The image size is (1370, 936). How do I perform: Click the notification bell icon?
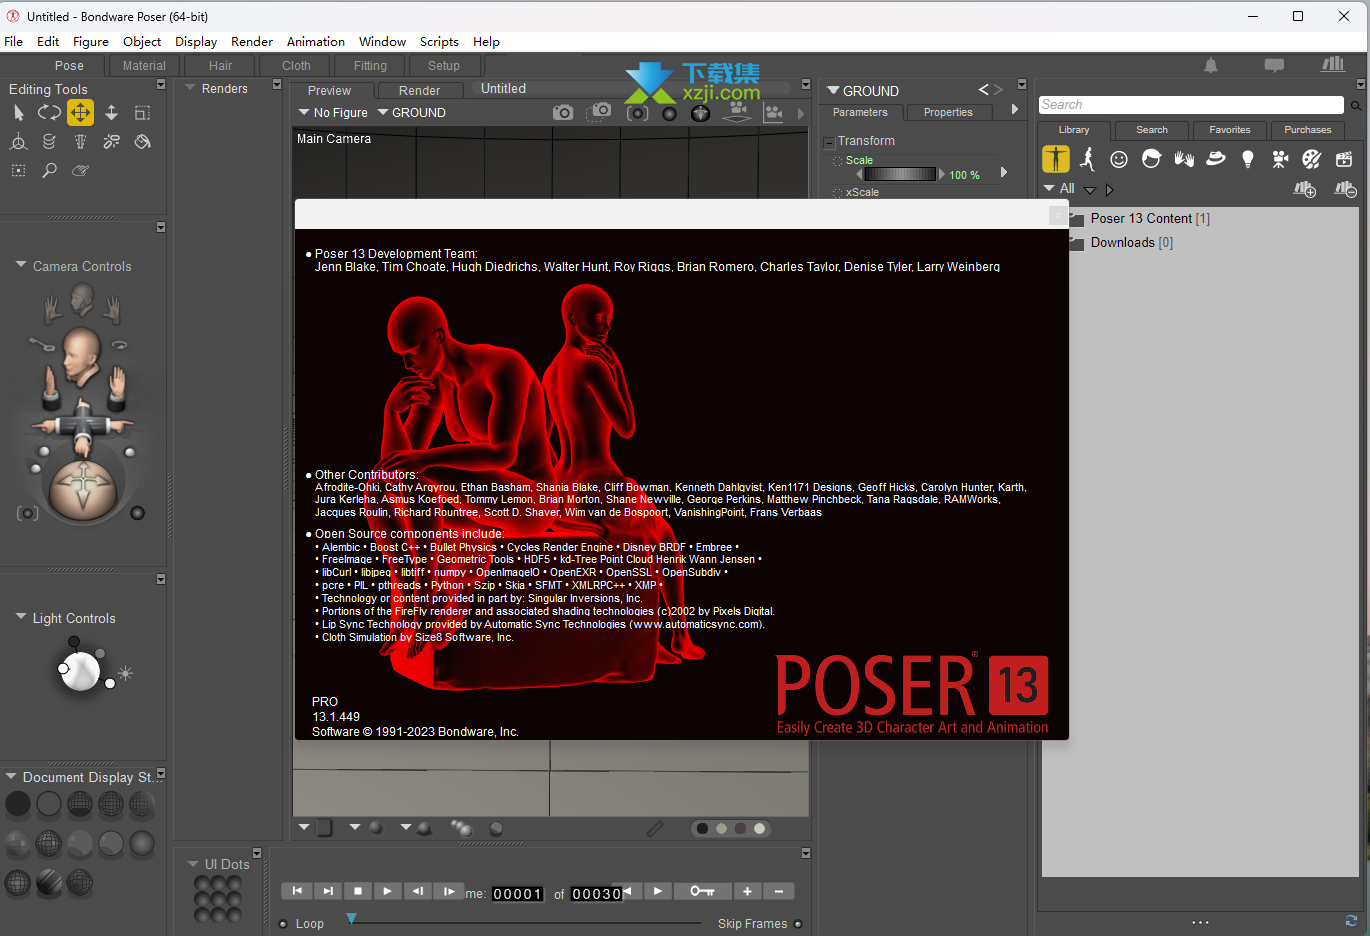tap(1211, 65)
